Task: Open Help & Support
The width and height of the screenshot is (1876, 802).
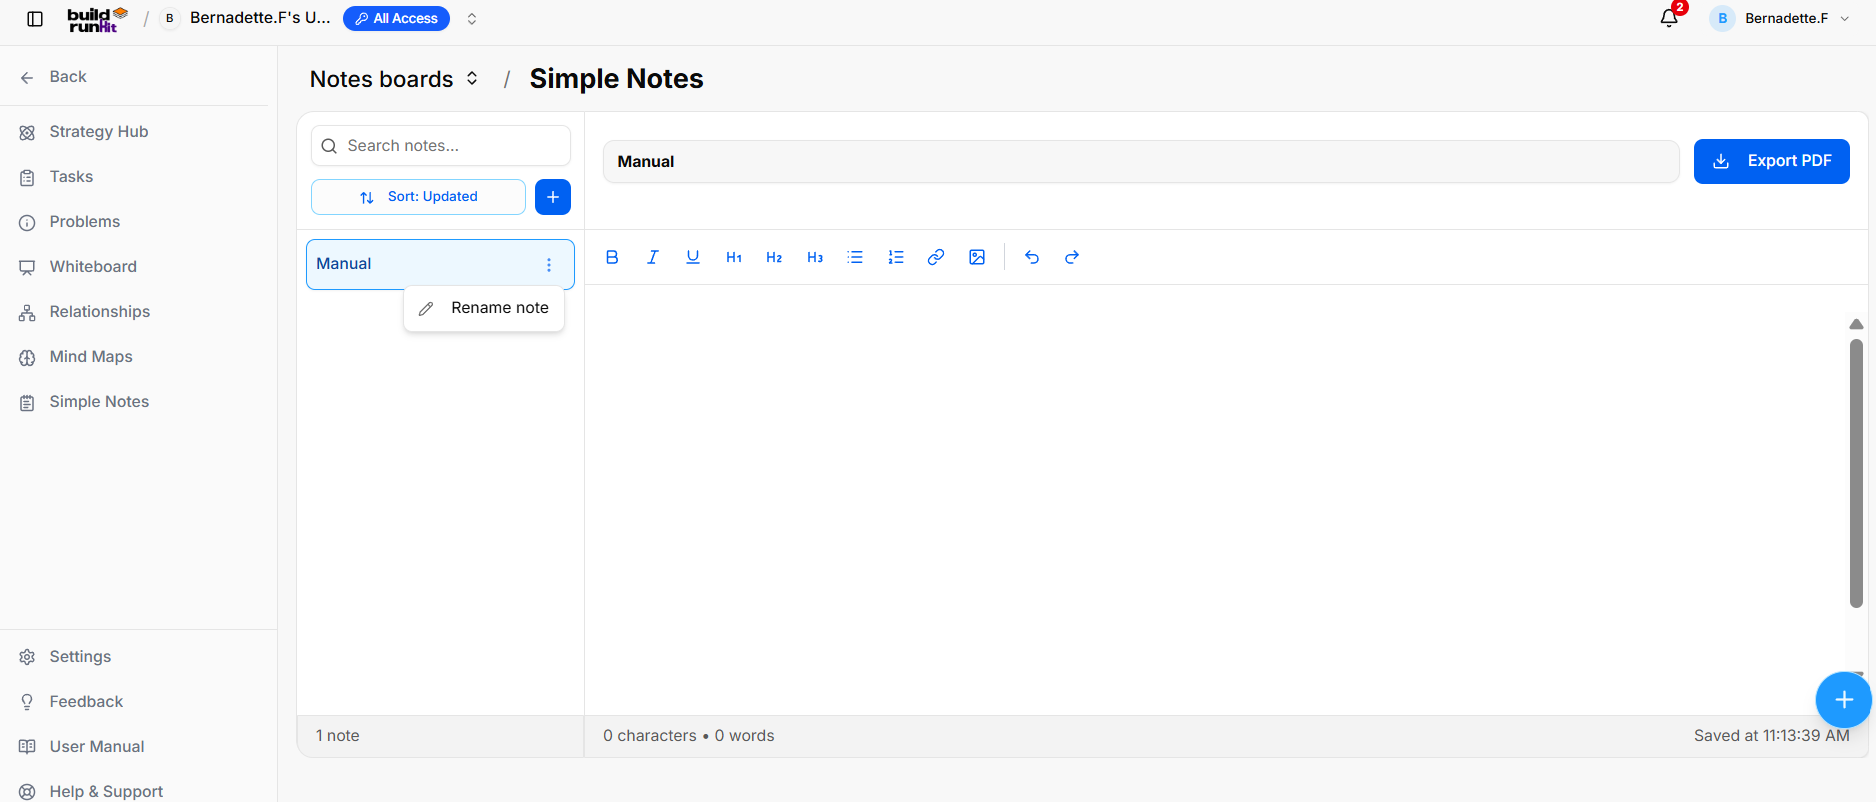Action: pos(106,791)
